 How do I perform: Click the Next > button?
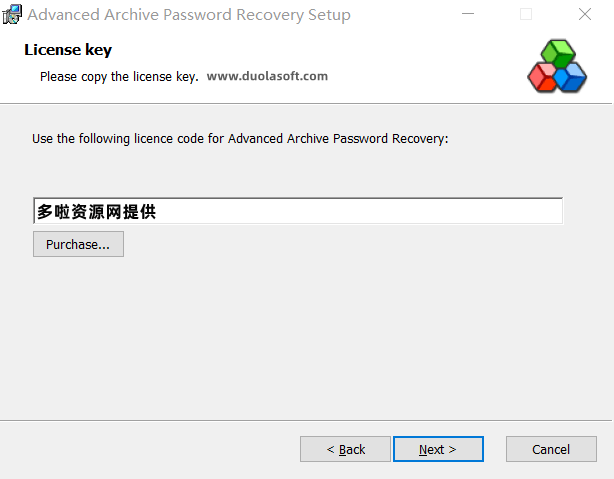(x=438, y=449)
